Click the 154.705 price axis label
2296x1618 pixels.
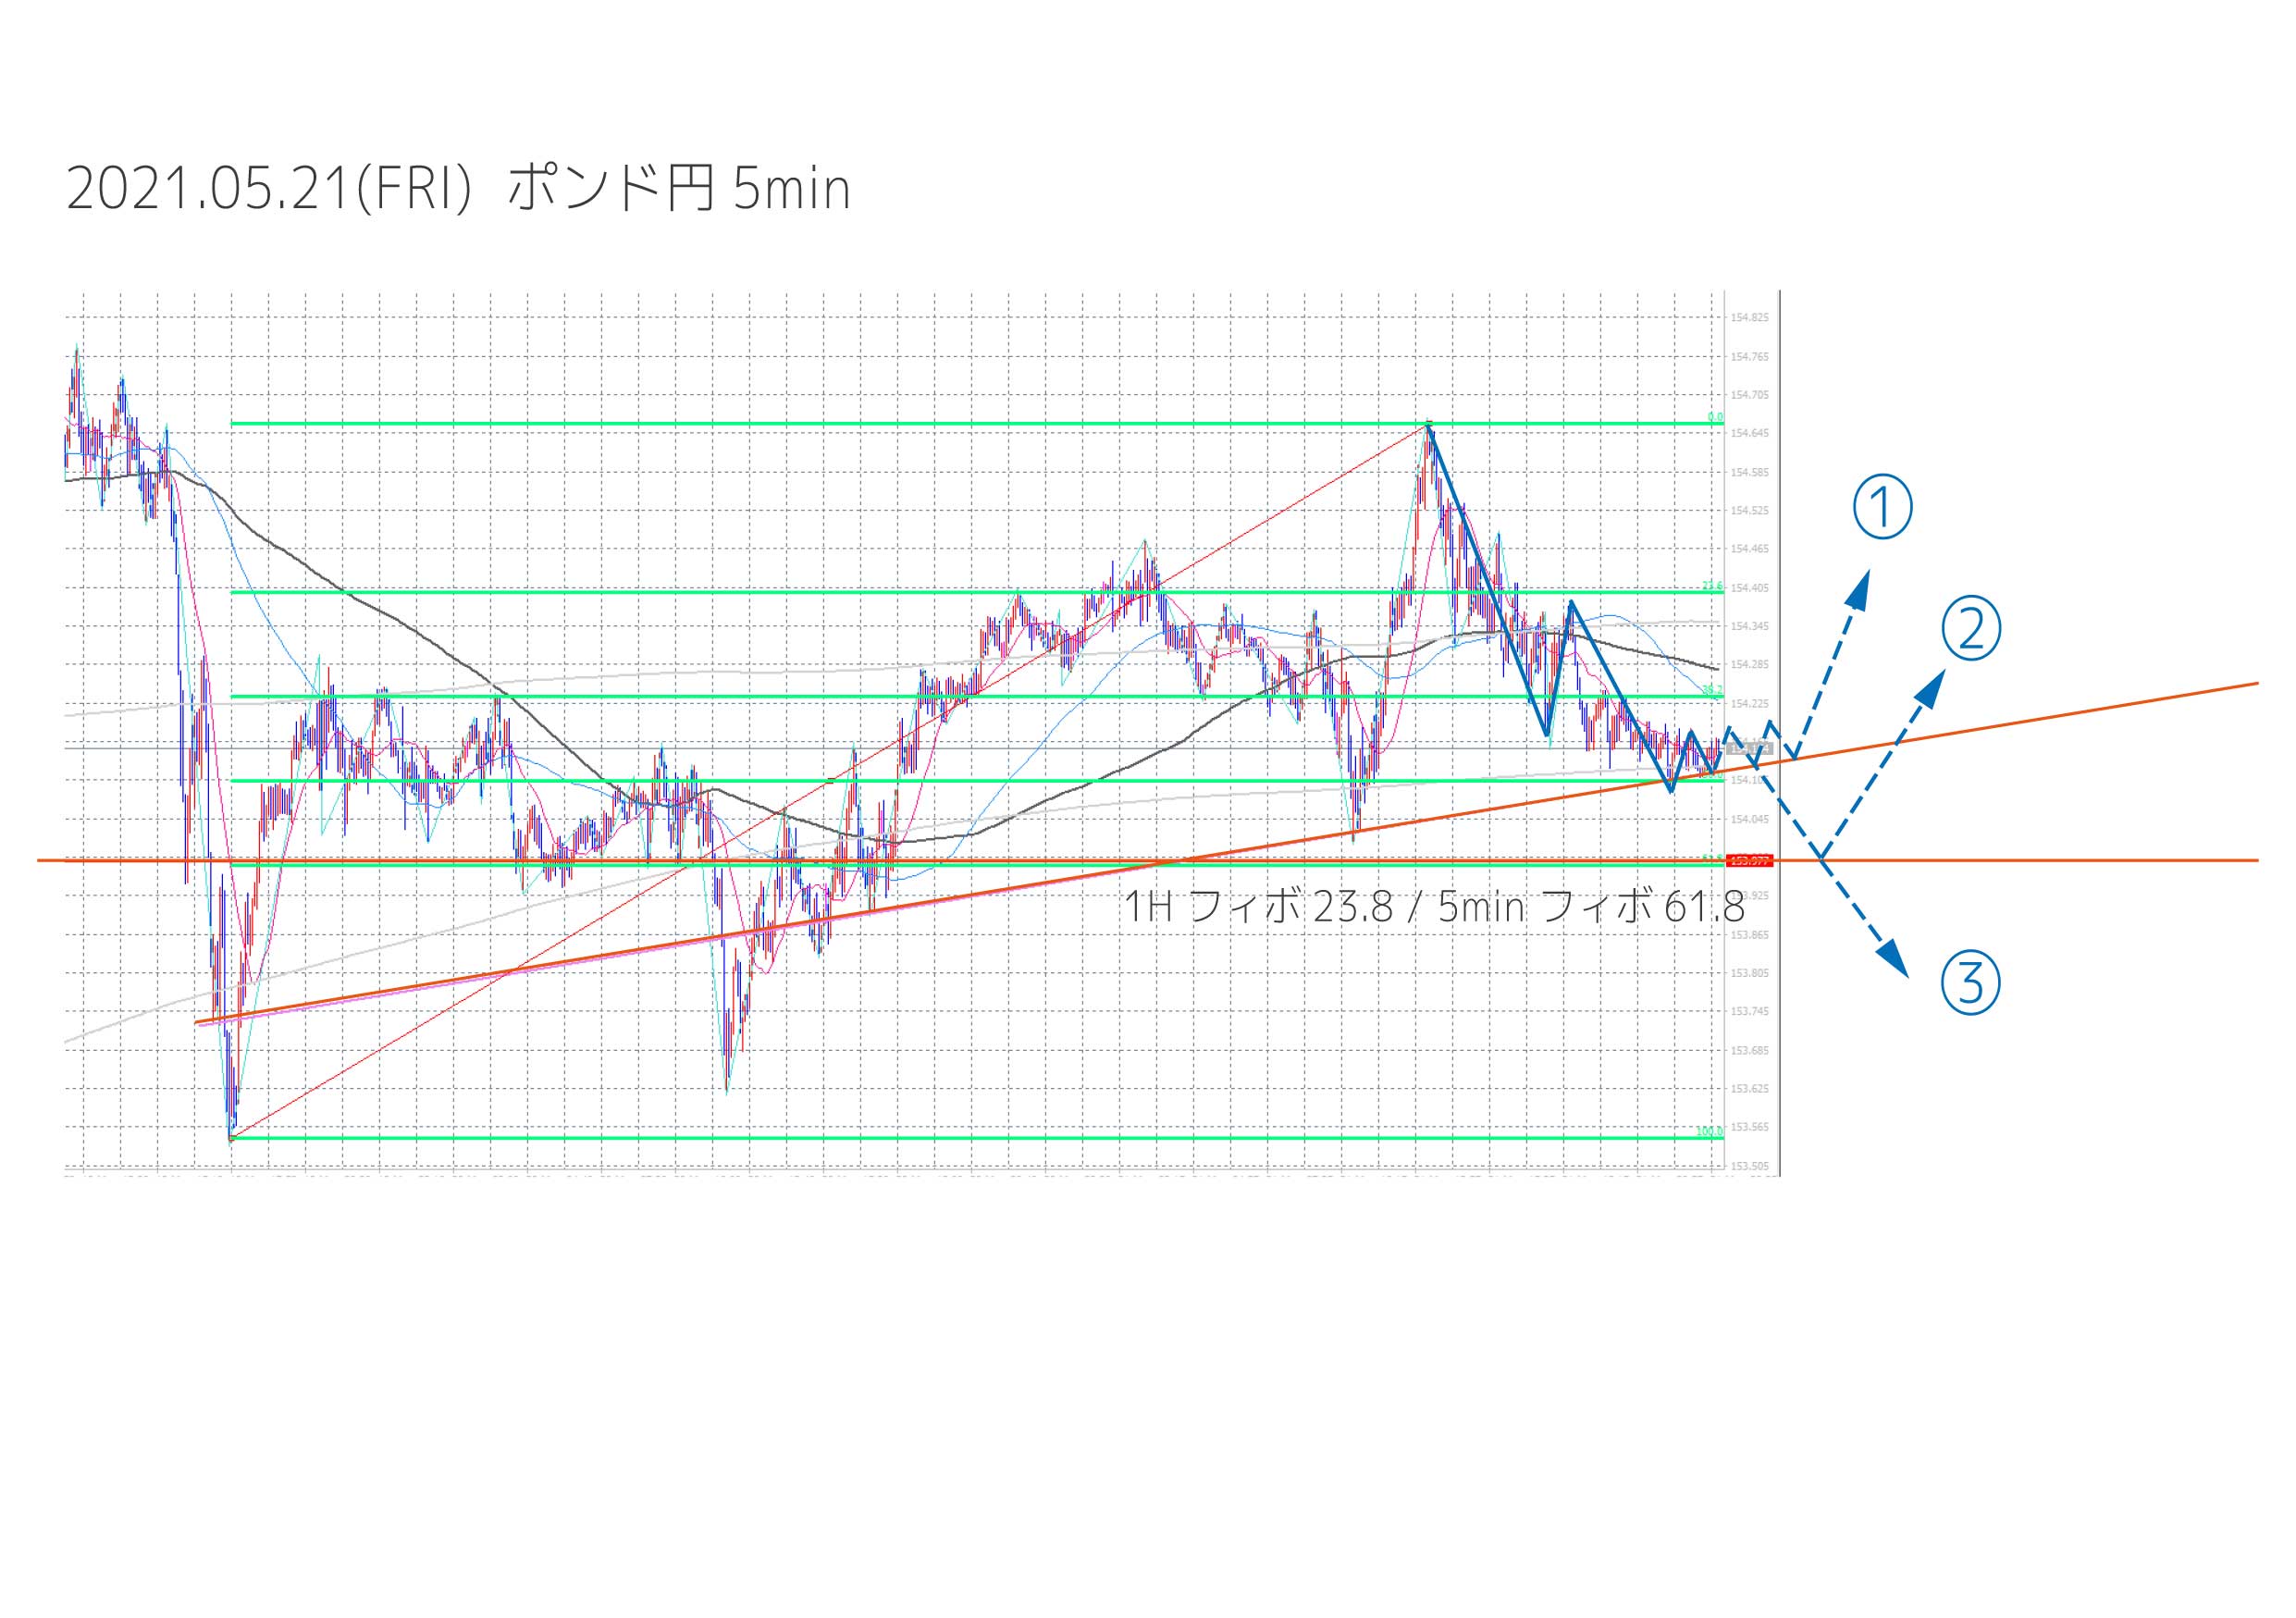tap(1750, 395)
